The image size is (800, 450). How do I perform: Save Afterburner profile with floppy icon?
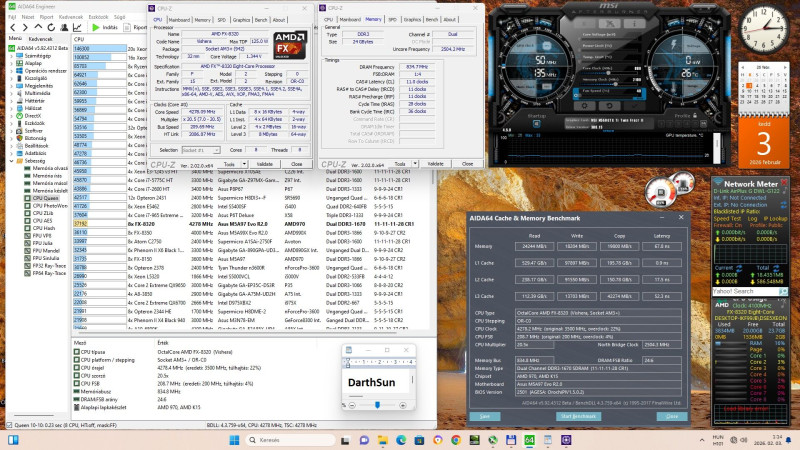click(704, 123)
